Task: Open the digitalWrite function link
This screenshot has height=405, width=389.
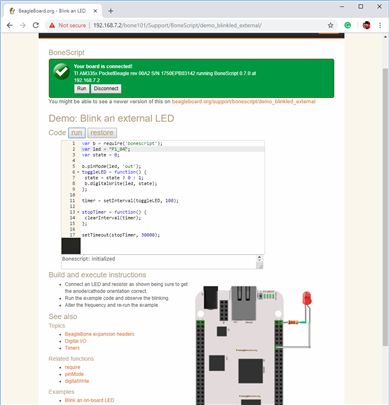Action: coord(77,381)
